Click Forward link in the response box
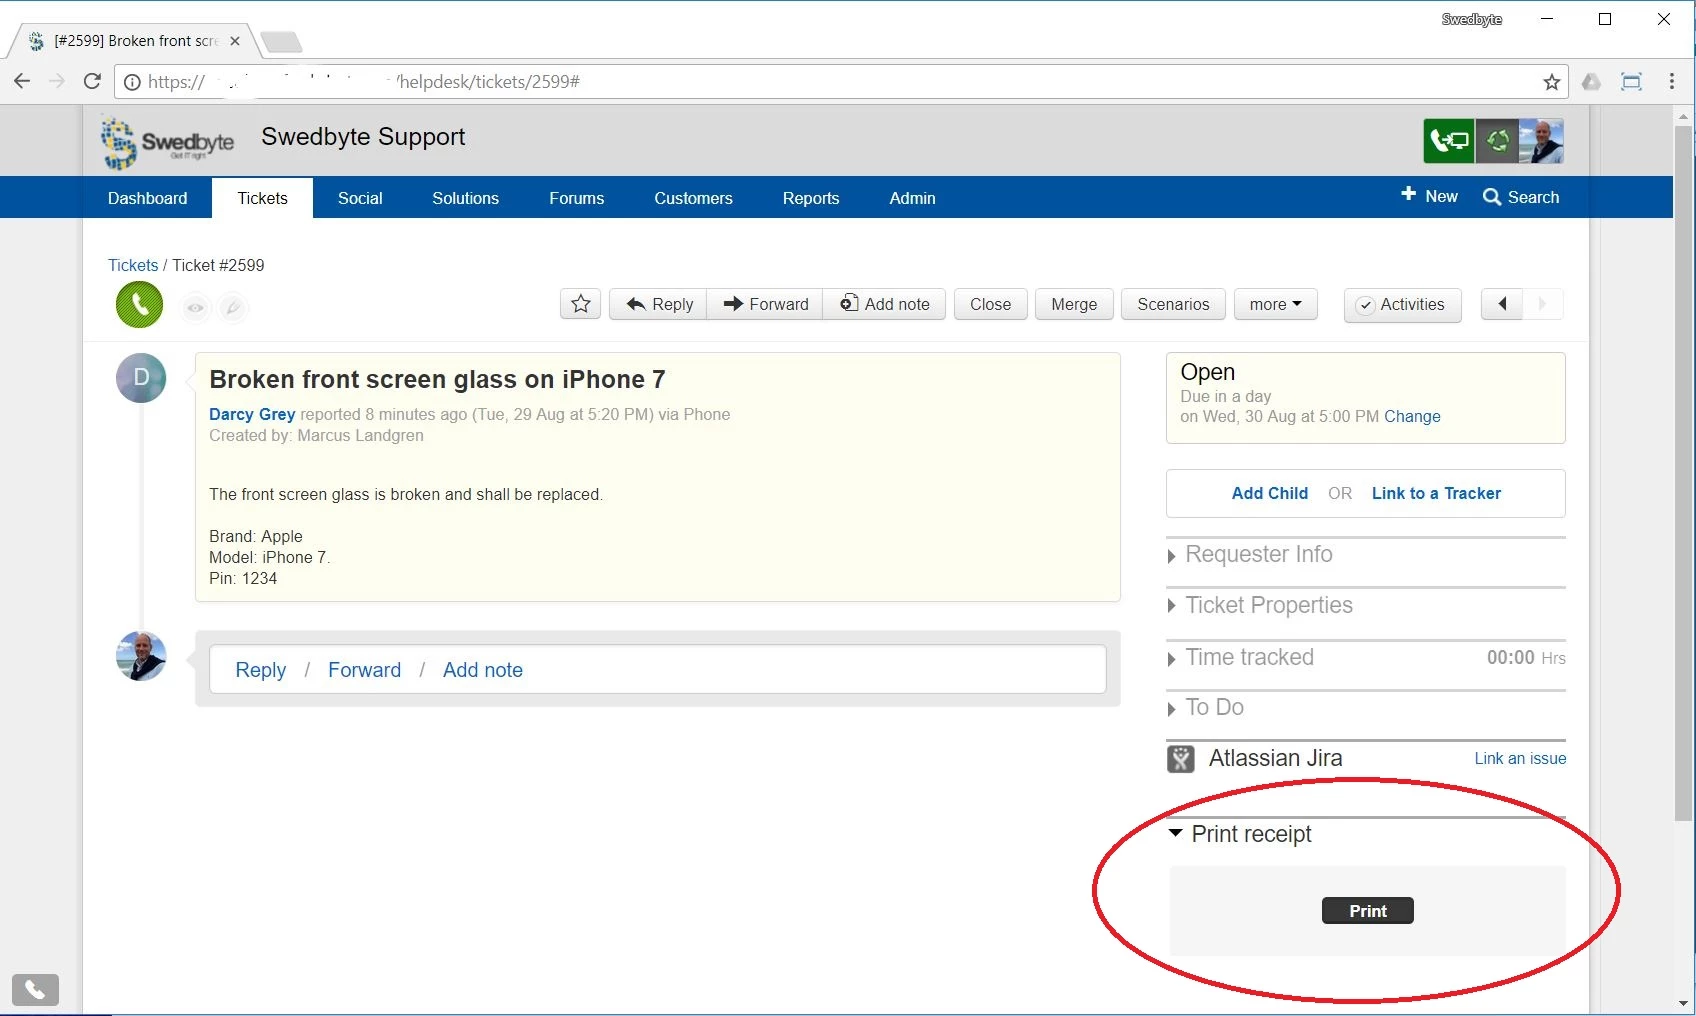This screenshot has height=1016, width=1696. pyautogui.click(x=365, y=670)
